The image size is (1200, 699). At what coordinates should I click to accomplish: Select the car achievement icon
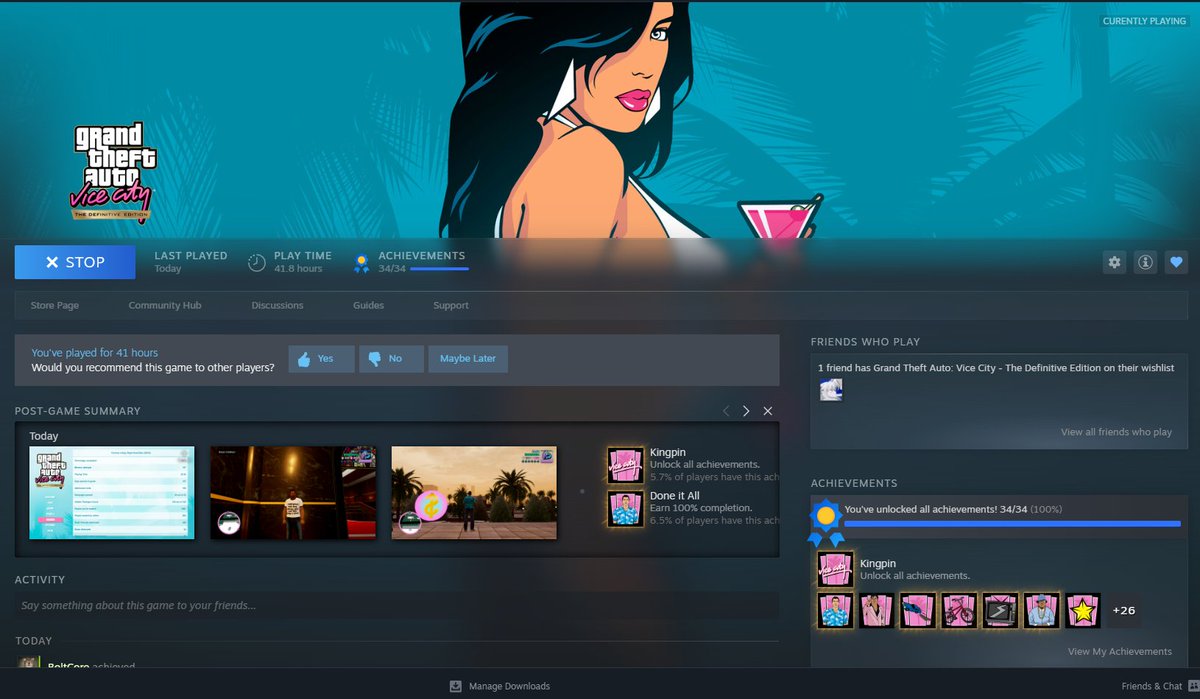[x=917, y=610]
